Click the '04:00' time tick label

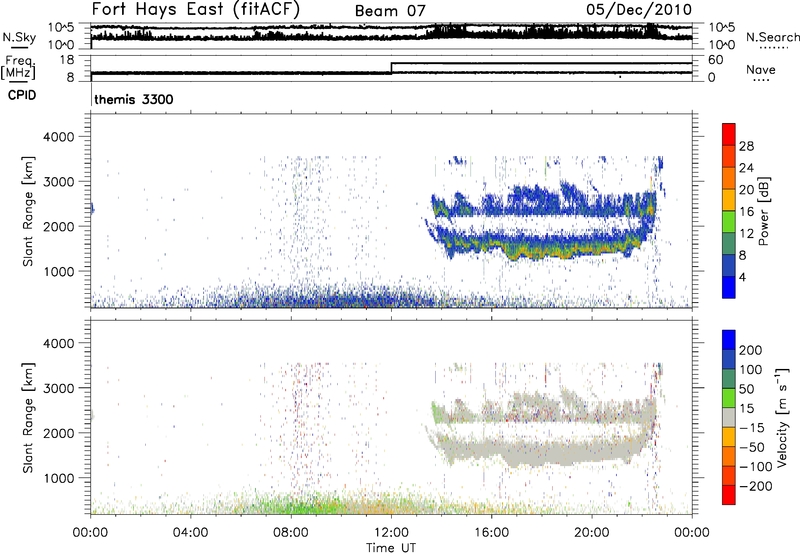tap(190, 533)
